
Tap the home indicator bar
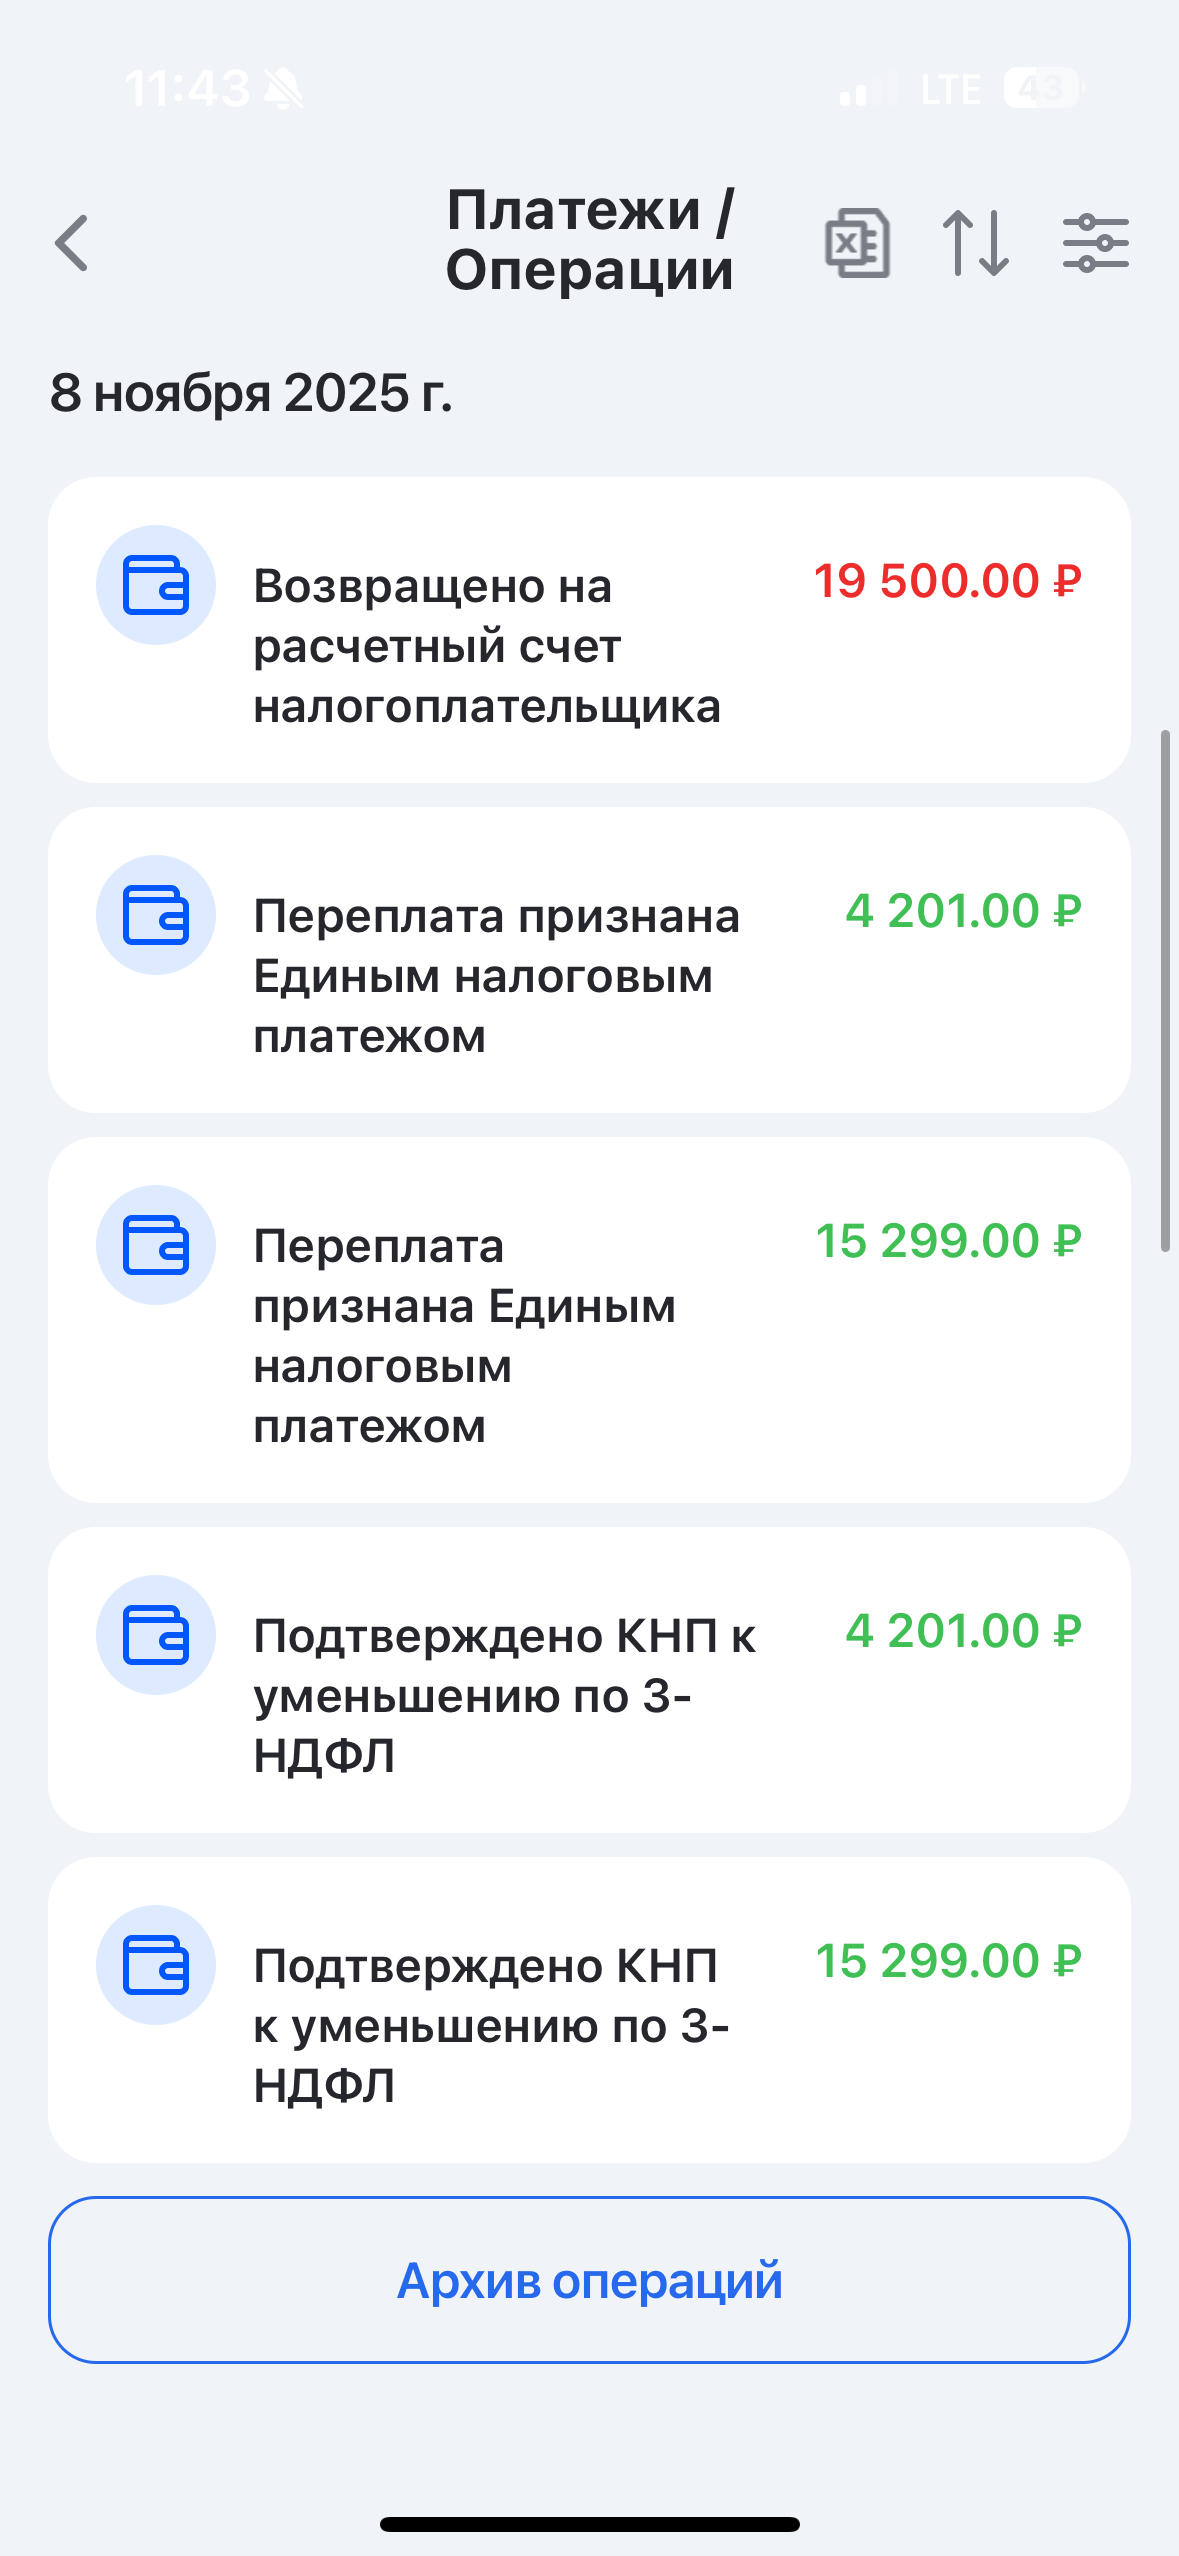pos(589,2524)
